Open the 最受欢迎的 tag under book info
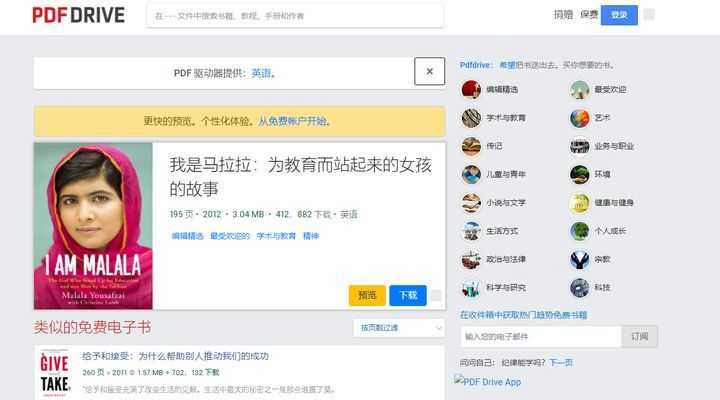720x400 pixels. tap(230, 236)
